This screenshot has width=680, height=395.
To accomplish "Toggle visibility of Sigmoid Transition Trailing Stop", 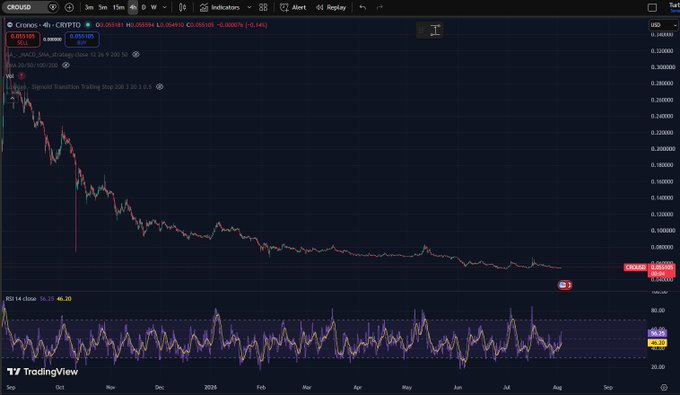I will 160,87.
